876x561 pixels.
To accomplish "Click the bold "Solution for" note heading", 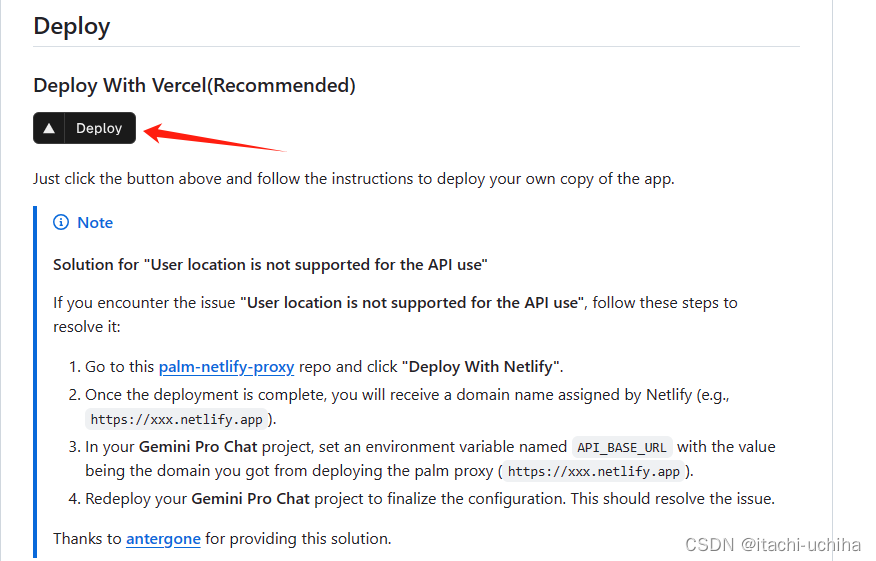I will point(270,265).
